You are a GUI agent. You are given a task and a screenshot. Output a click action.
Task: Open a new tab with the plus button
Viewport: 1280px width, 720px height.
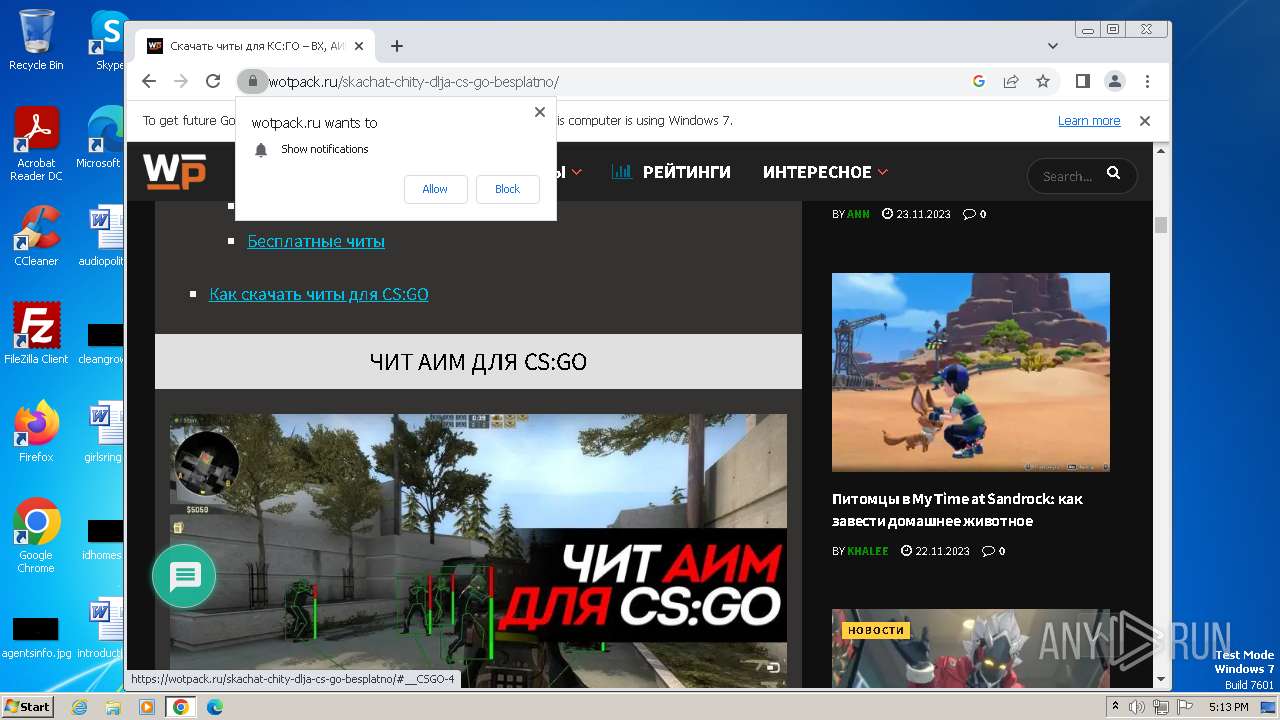point(397,46)
